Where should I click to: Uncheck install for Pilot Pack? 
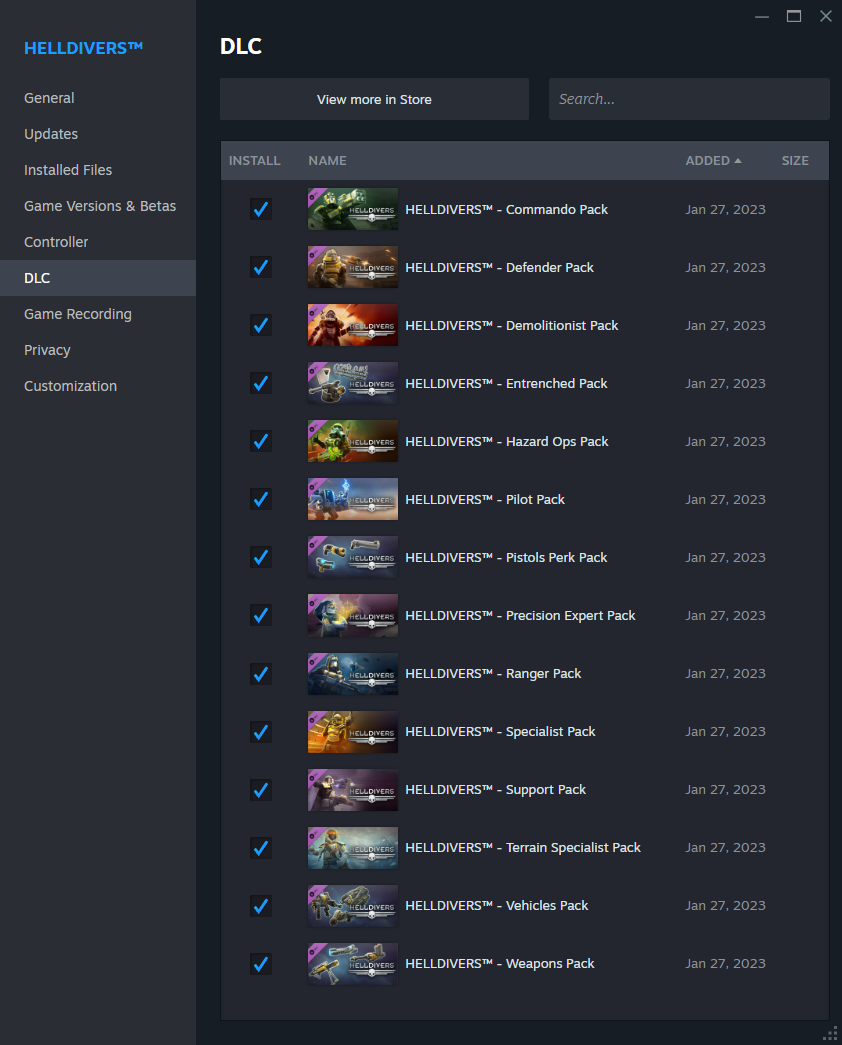click(x=261, y=499)
